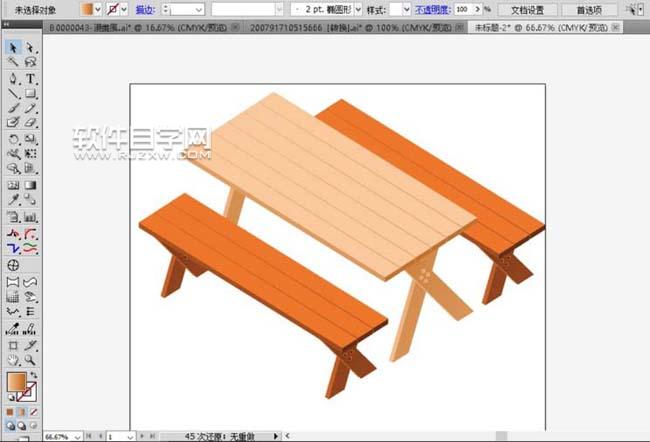650x442 pixels.
Task: Select the red curve plugin tool
Action: [x=30, y=234]
